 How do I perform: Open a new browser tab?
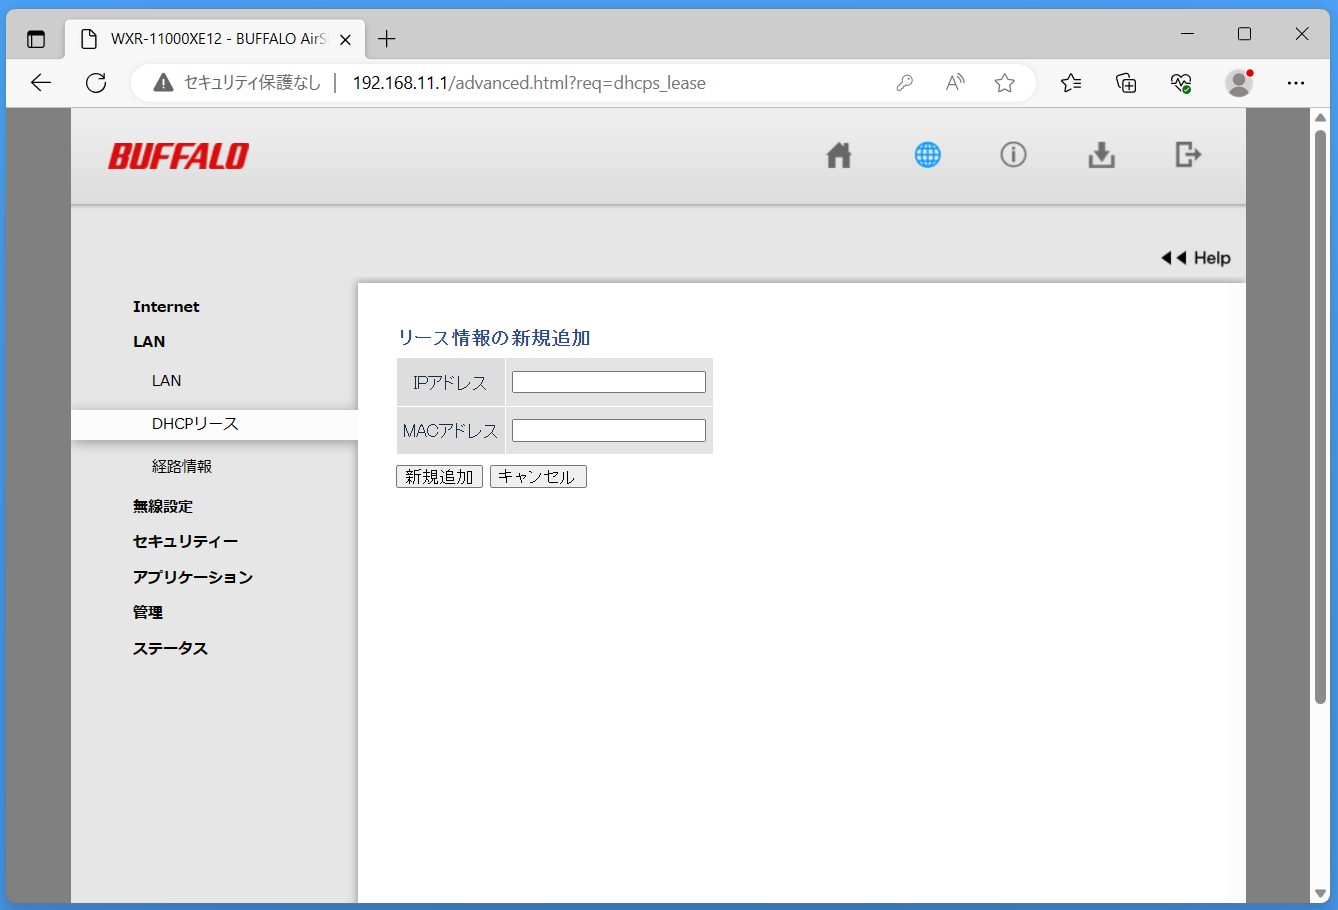387,39
